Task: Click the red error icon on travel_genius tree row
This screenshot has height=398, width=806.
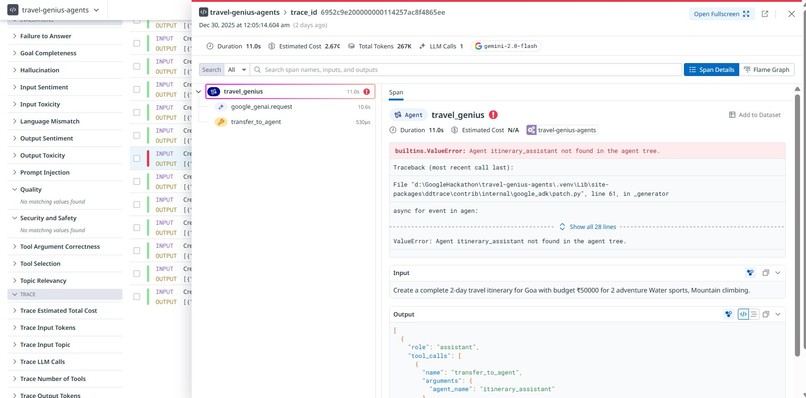Action: click(x=367, y=92)
